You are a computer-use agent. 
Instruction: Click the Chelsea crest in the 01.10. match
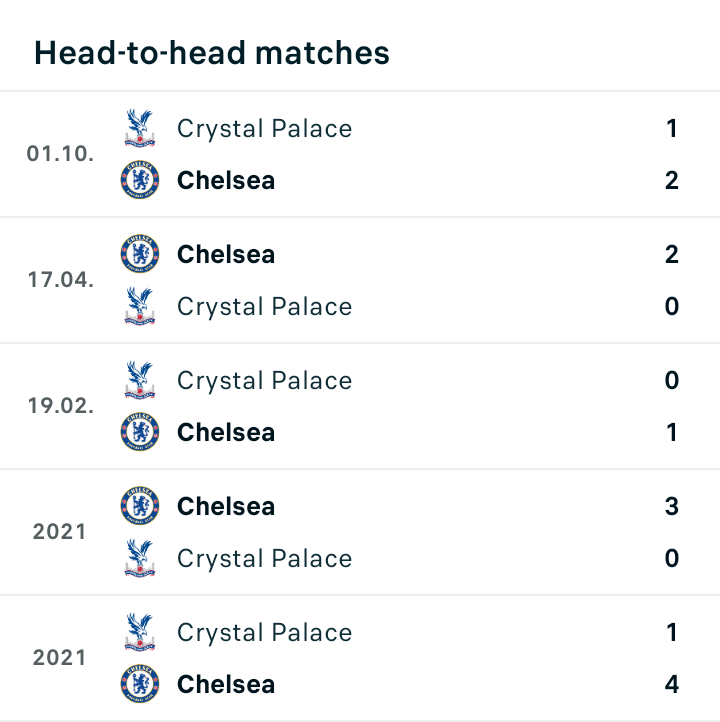coord(140,180)
